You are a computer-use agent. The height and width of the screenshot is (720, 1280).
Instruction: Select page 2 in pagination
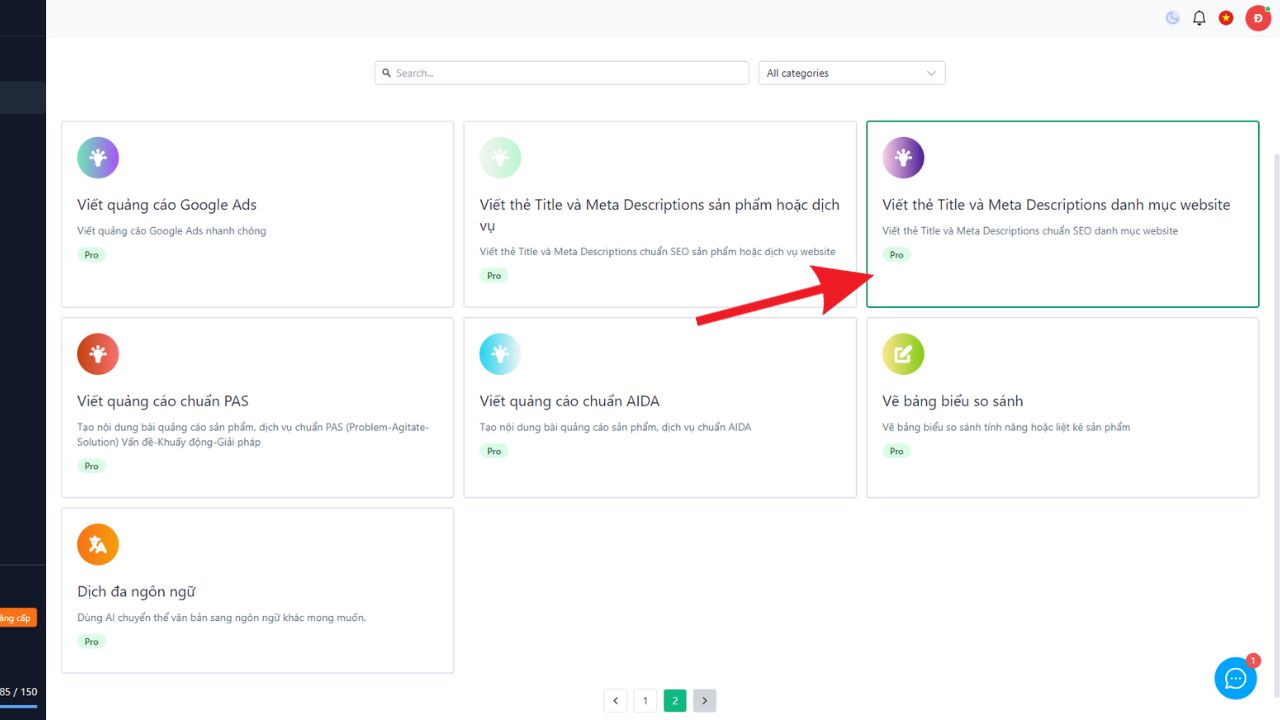(675, 701)
